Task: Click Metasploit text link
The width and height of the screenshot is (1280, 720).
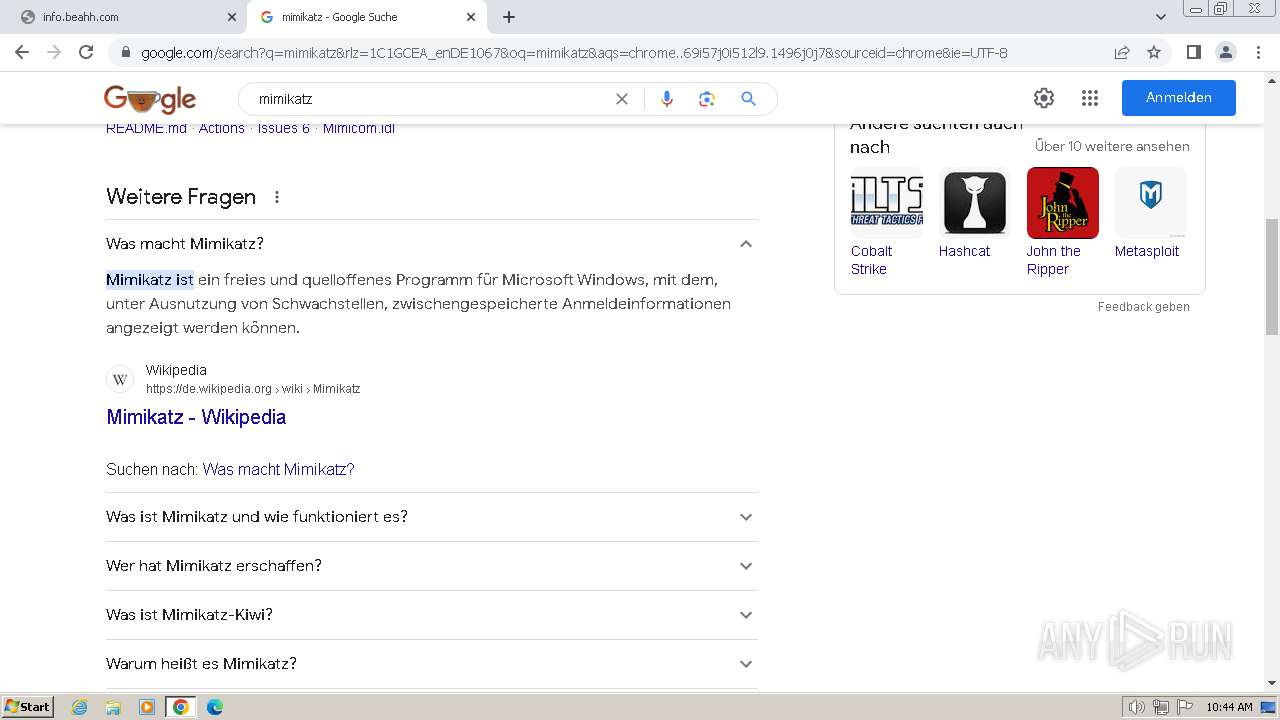Action: 1147,251
